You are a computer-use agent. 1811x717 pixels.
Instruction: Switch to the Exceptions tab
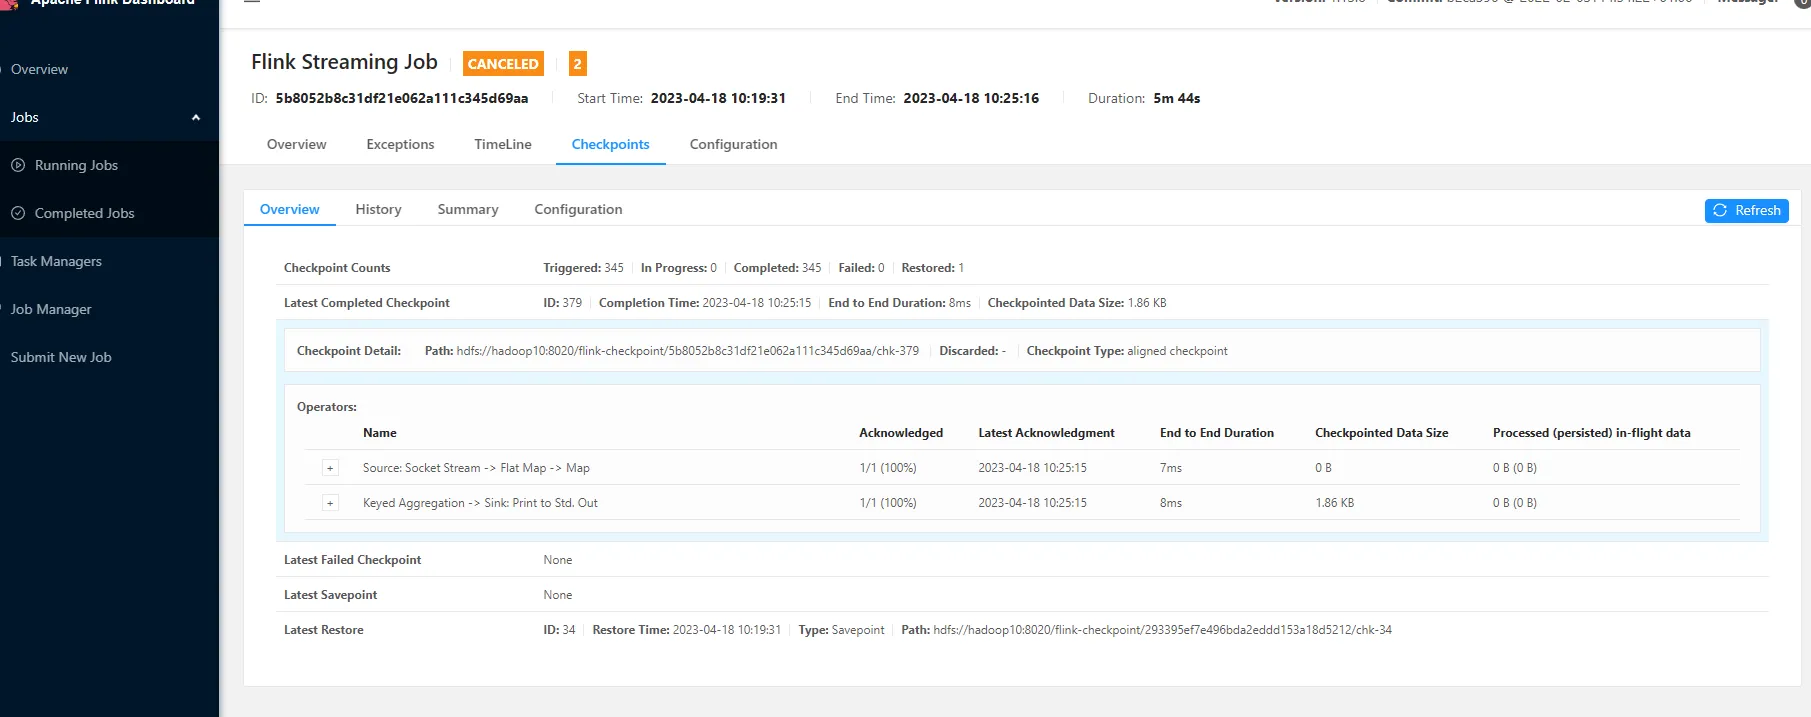(400, 144)
